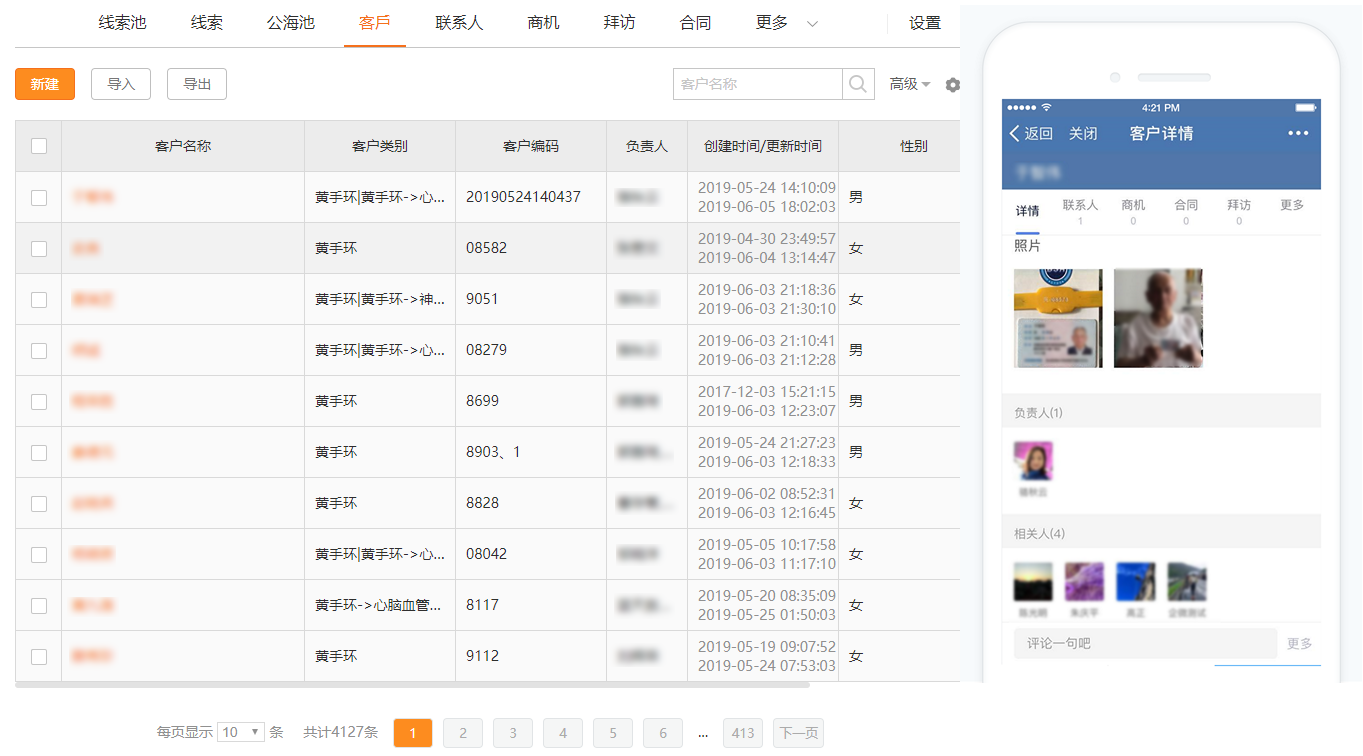Switch to the 公海池 tab
The image size is (1363, 756).
[x=291, y=23]
